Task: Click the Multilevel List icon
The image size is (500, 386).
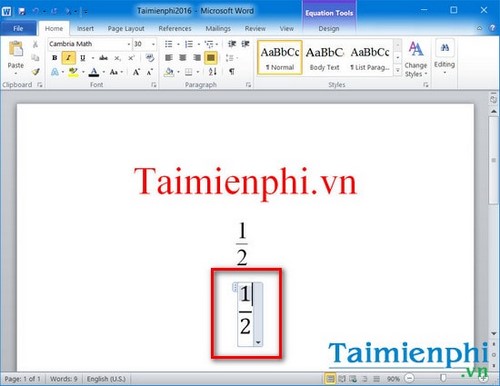Action: (x=209, y=44)
